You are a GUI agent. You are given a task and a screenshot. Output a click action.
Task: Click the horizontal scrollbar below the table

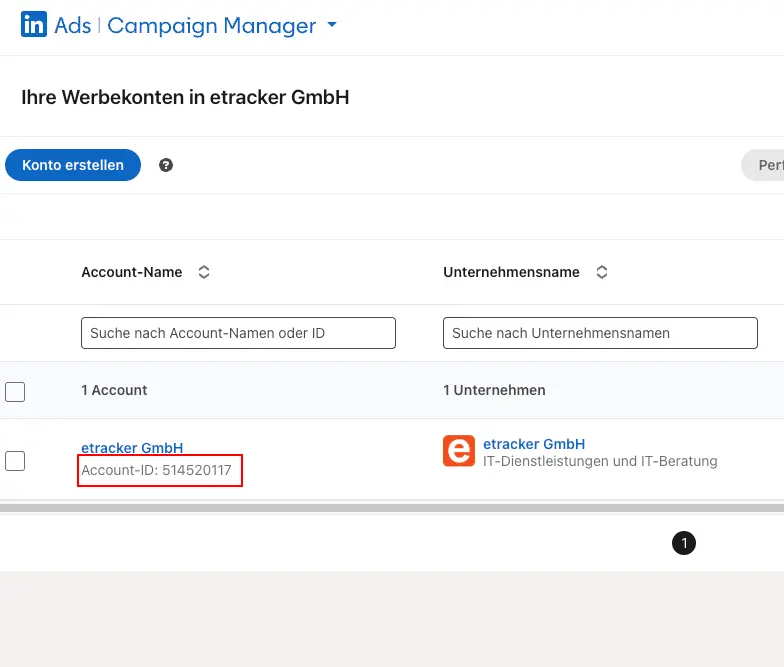(x=392, y=508)
